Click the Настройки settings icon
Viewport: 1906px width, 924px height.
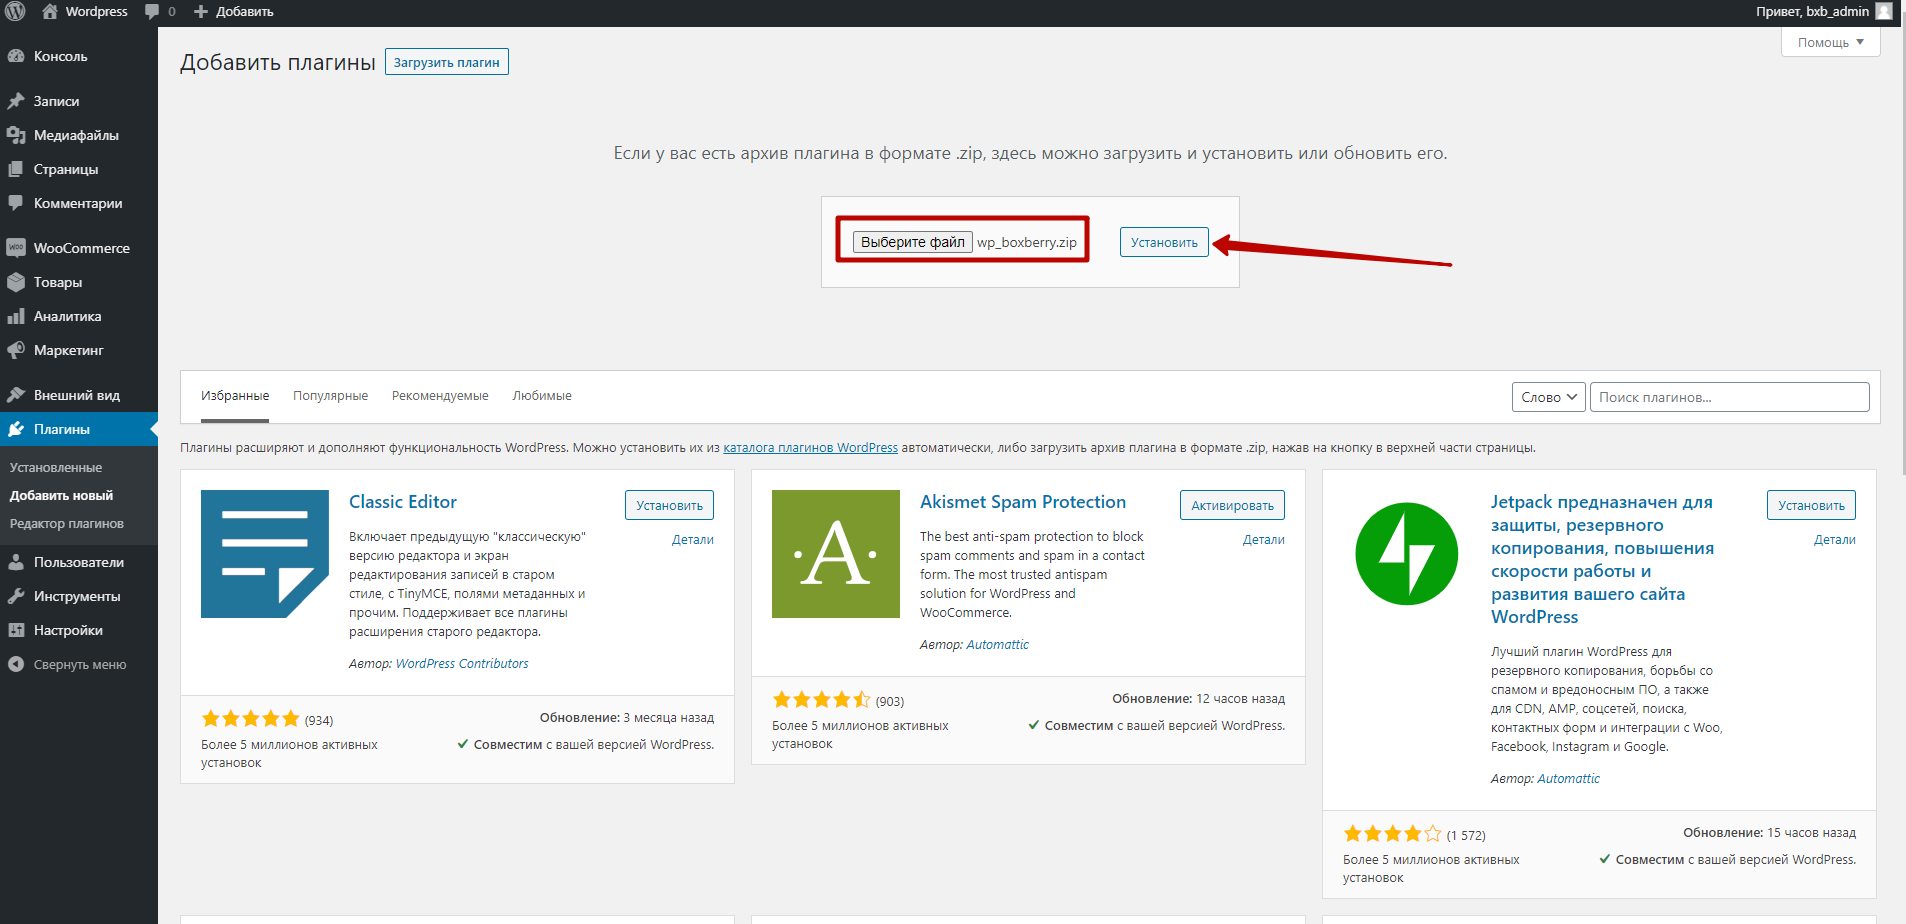(16, 630)
